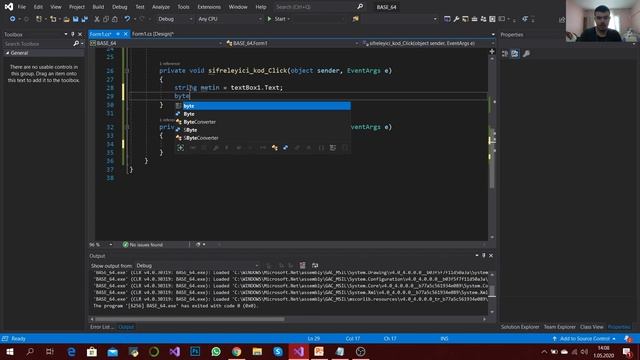Select SByte in IntelliSense list
The image size is (640, 360).
tap(262, 130)
